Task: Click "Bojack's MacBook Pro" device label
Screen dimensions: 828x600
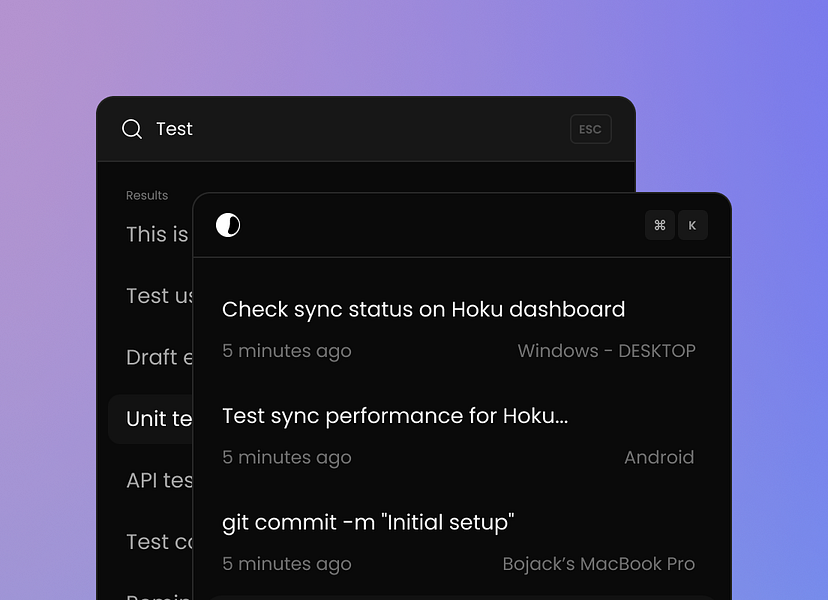Action: [x=598, y=564]
